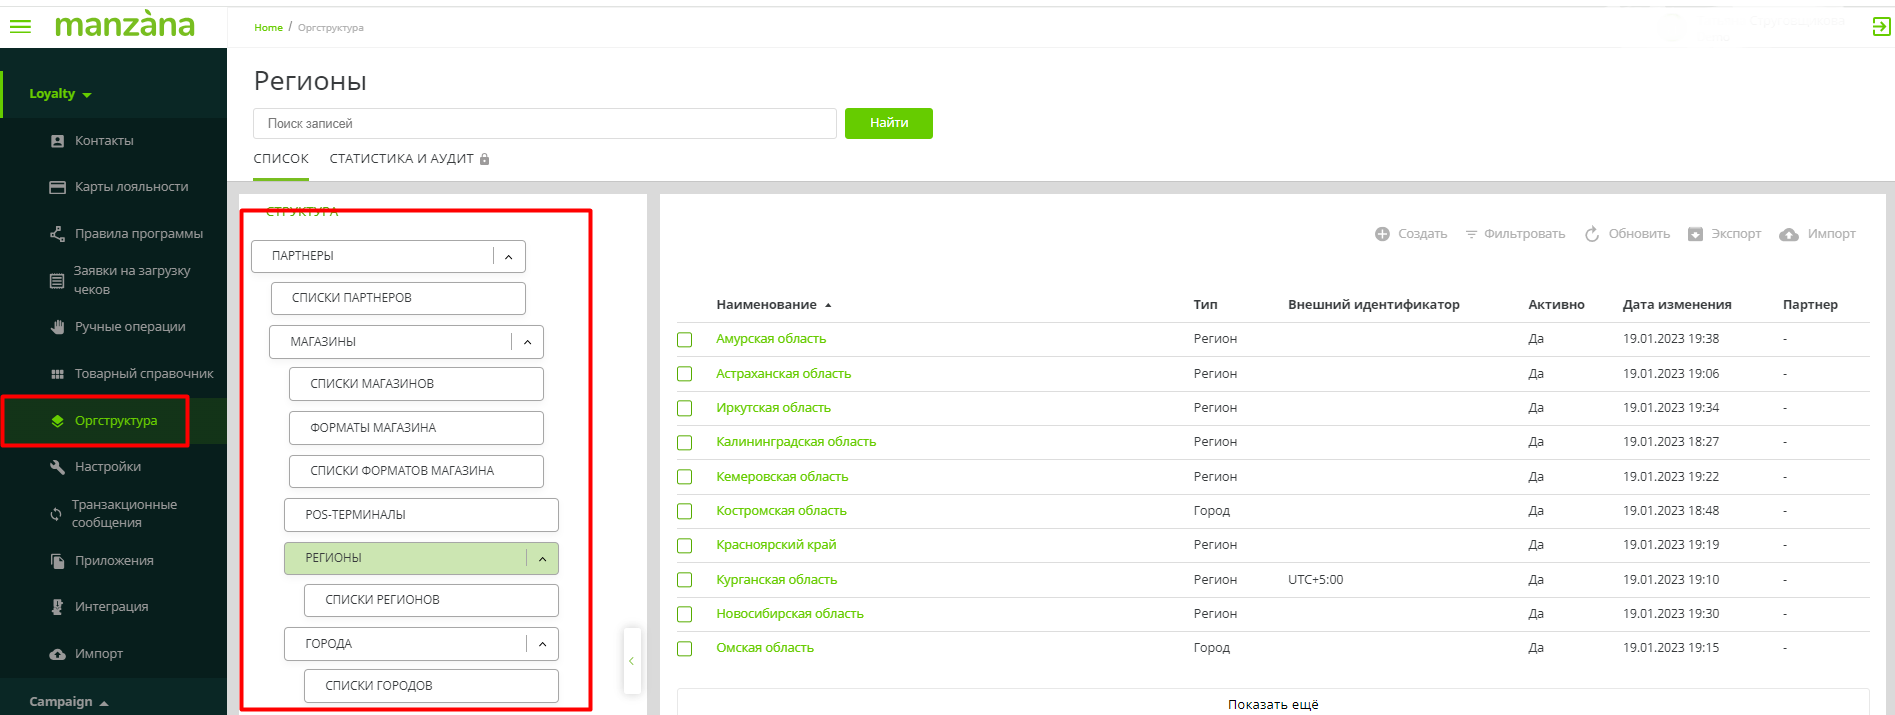Switch to СТАТИСТИКА И АУДИТ tab
Image resolution: width=1895 pixels, height=715 pixels.
click(x=401, y=159)
